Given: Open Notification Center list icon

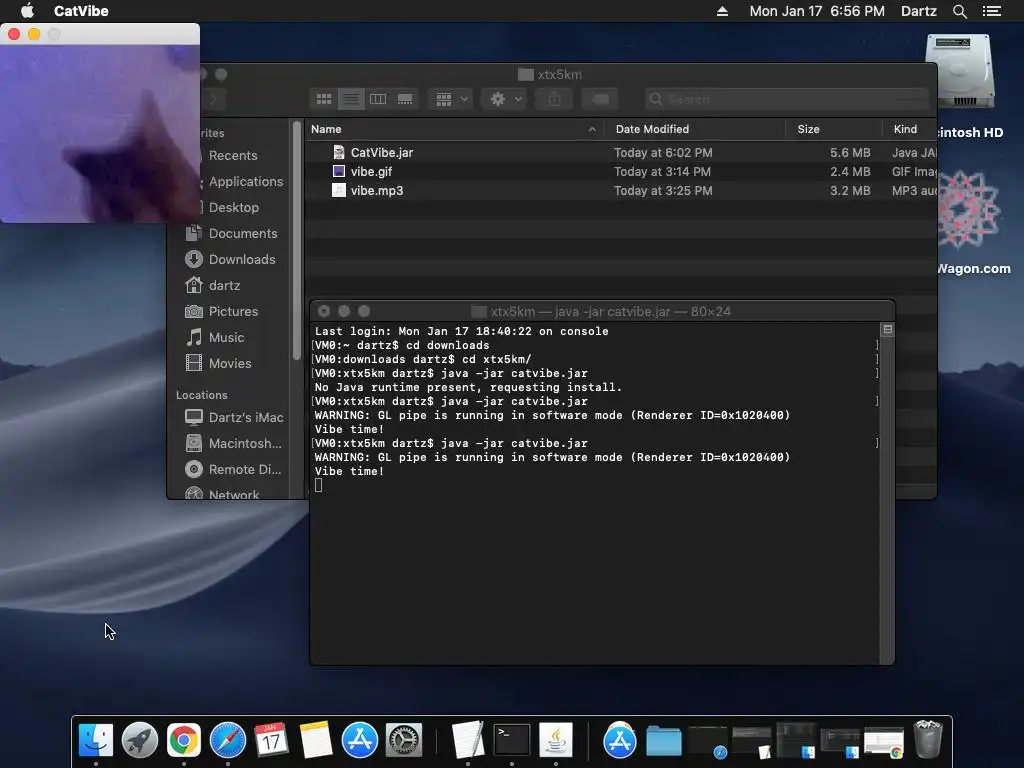Looking at the screenshot, I should [992, 11].
